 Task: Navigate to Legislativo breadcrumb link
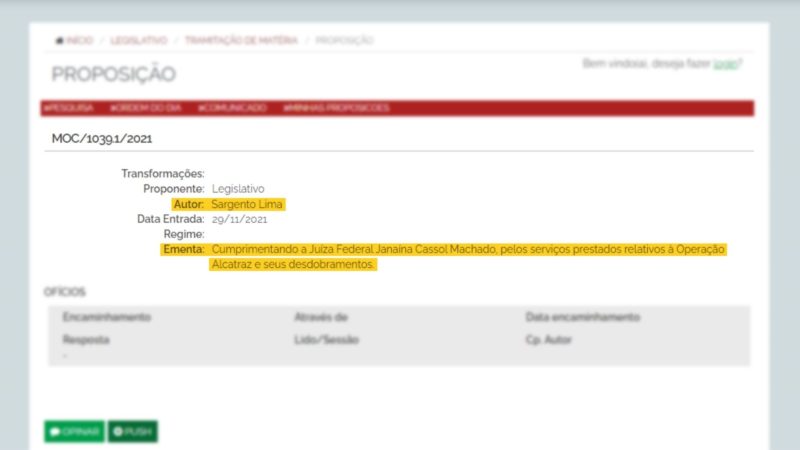tap(139, 41)
